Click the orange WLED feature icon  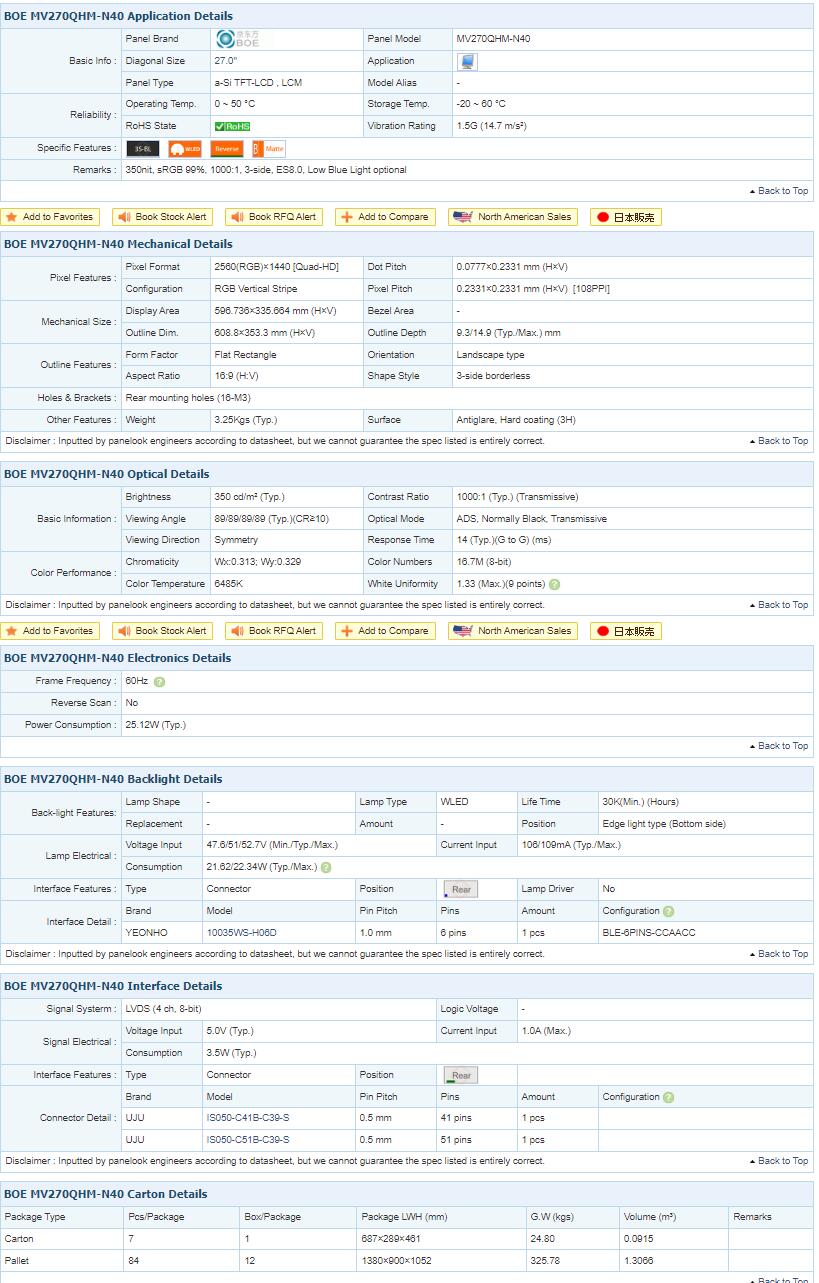click(185, 149)
